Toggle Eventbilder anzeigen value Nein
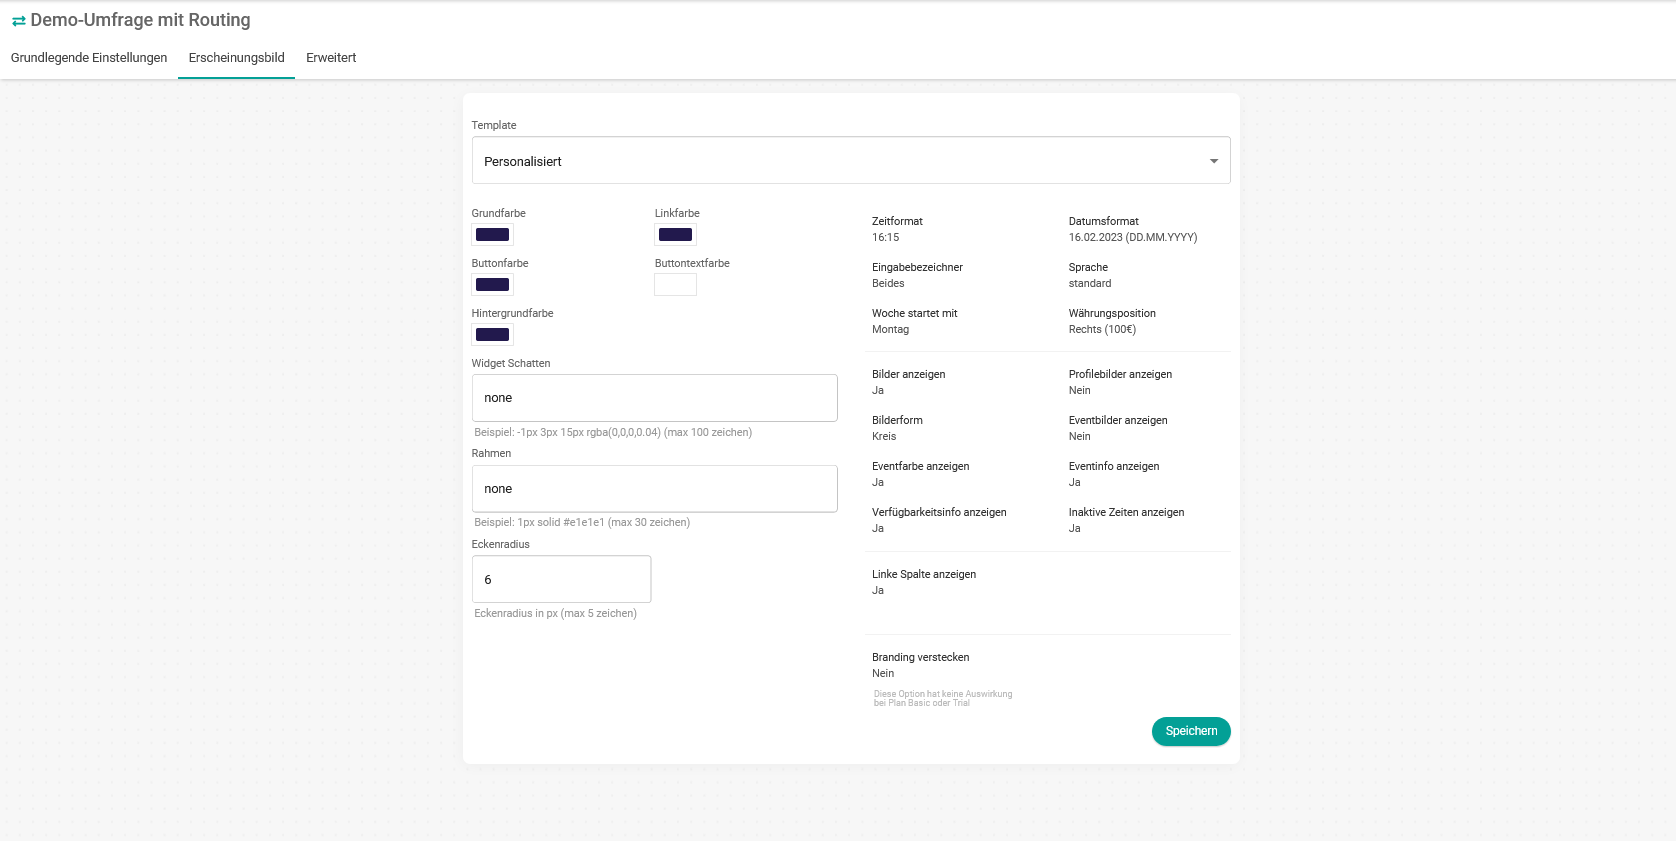This screenshot has height=841, width=1676. (1080, 437)
